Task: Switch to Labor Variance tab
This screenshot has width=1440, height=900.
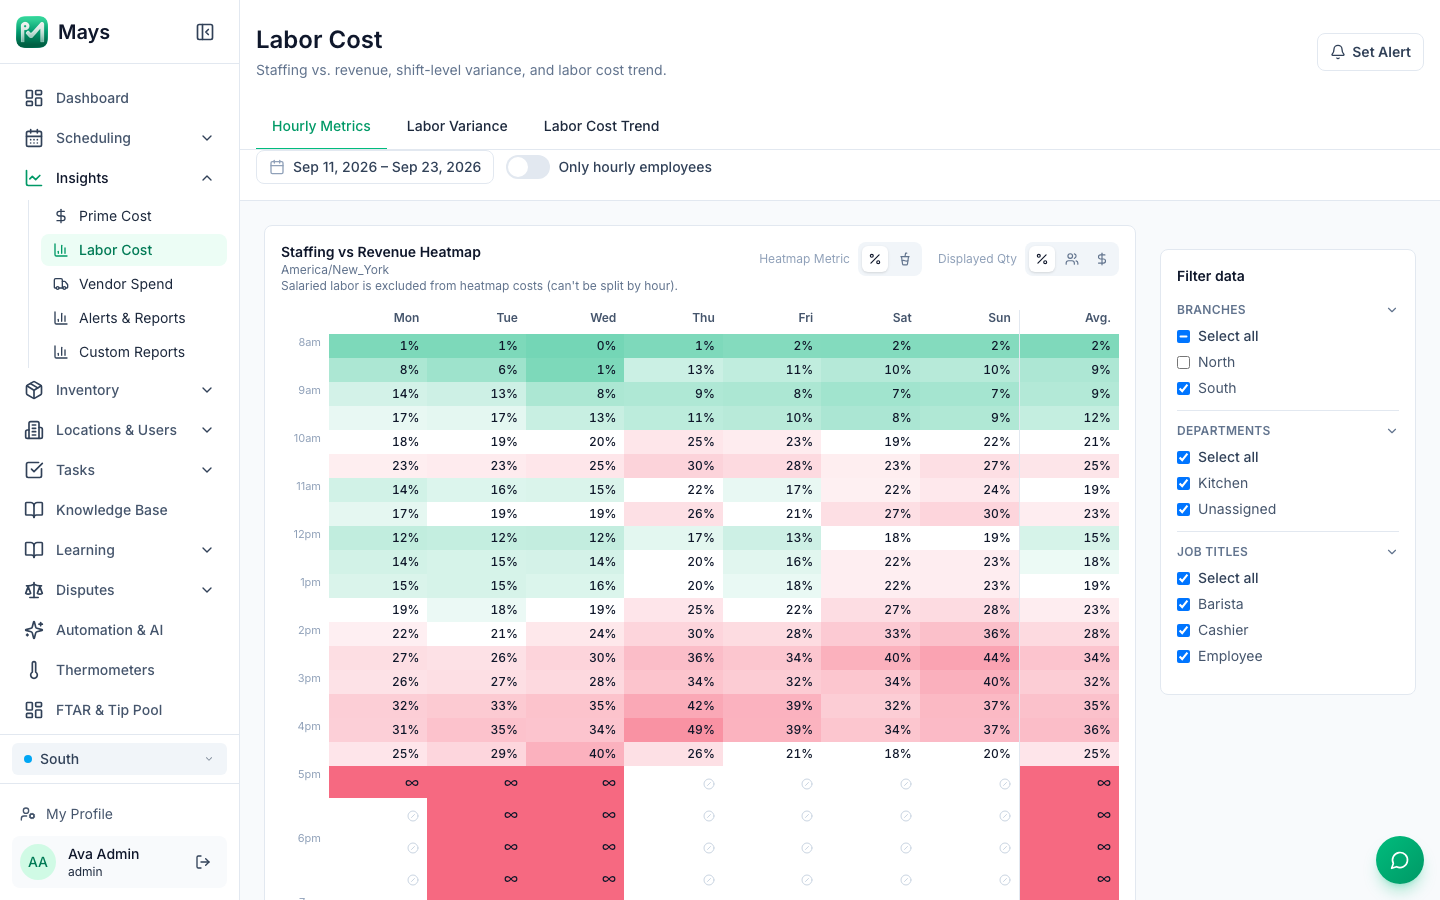Action: click(457, 126)
